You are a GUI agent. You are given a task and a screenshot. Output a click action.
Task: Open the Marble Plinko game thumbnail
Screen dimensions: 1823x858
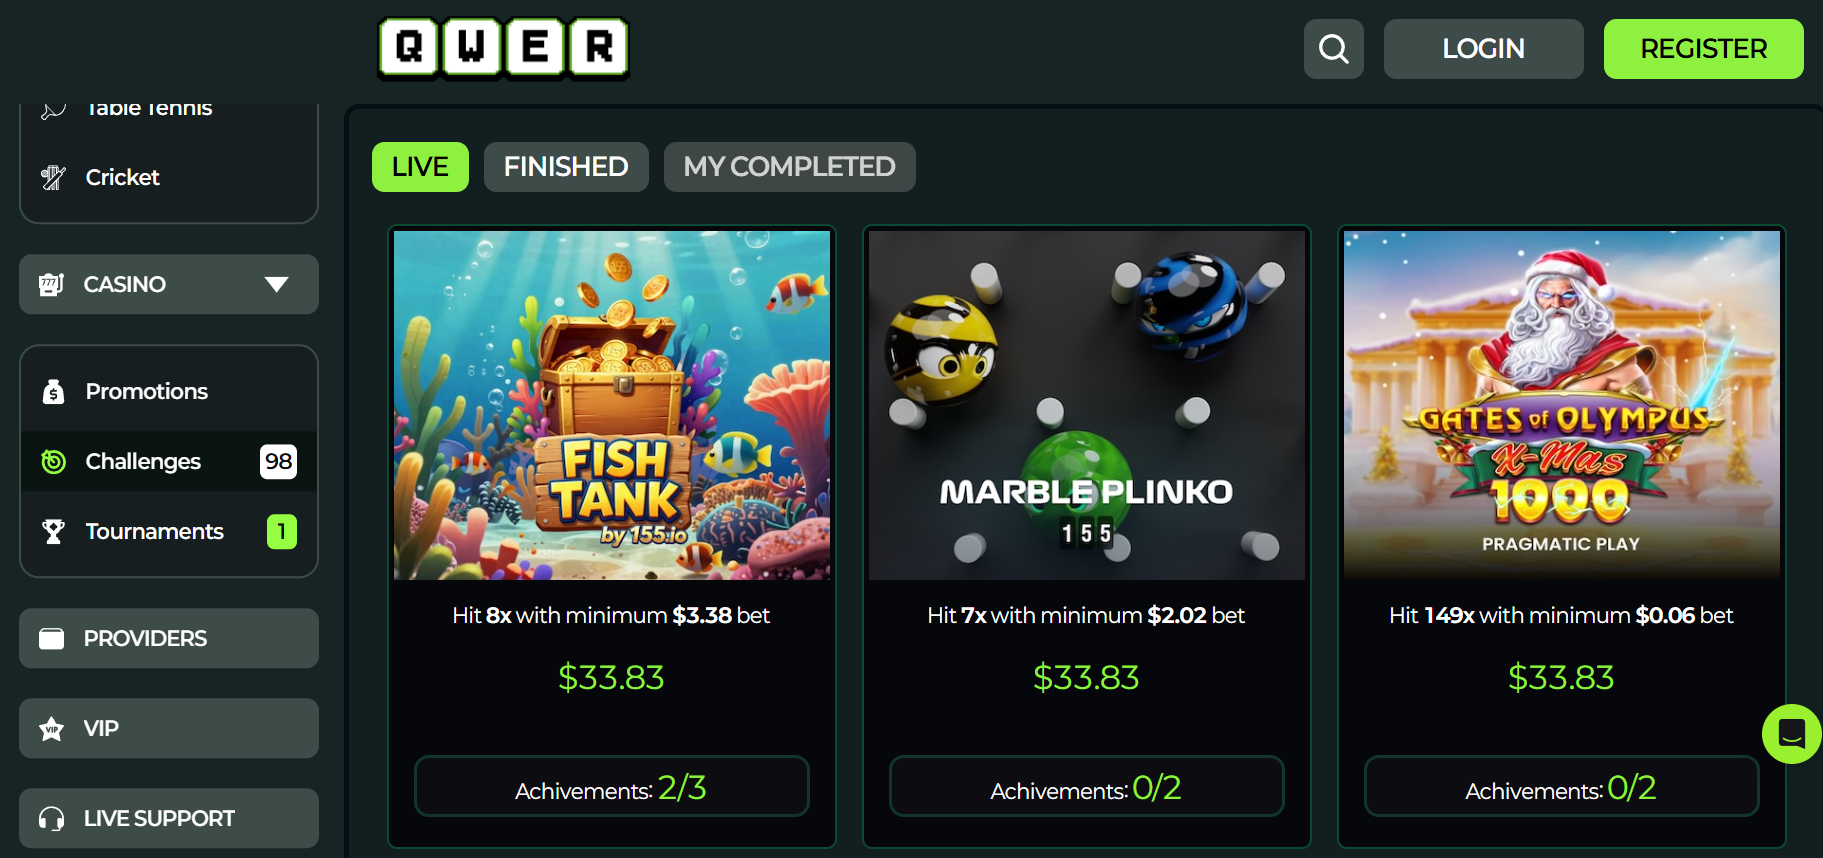[1087, 405]
